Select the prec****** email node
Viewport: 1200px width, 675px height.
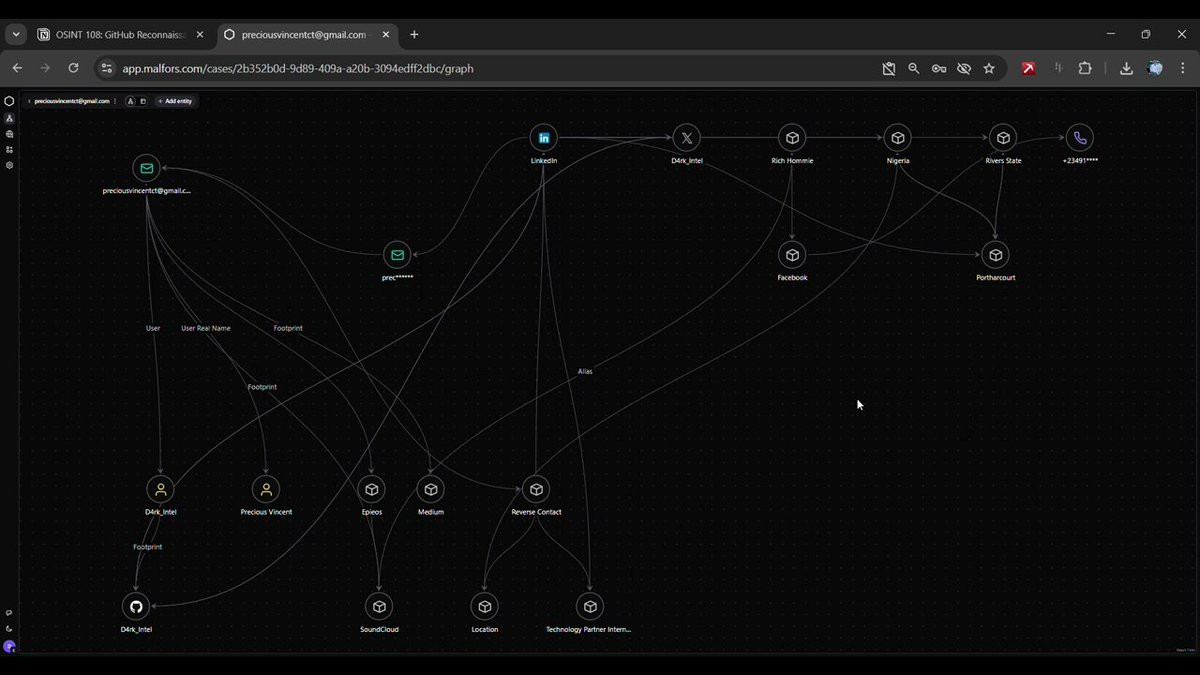(397, 255)
